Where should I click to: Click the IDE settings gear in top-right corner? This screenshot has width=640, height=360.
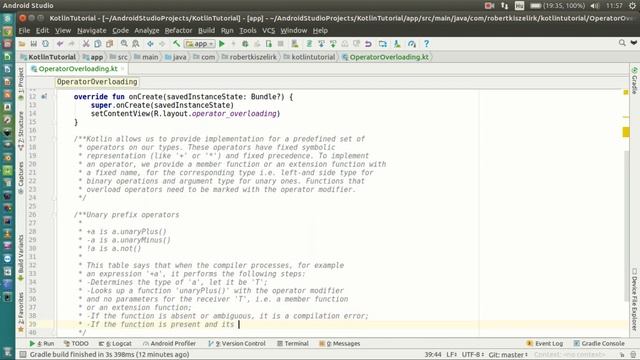coord(632,6)
